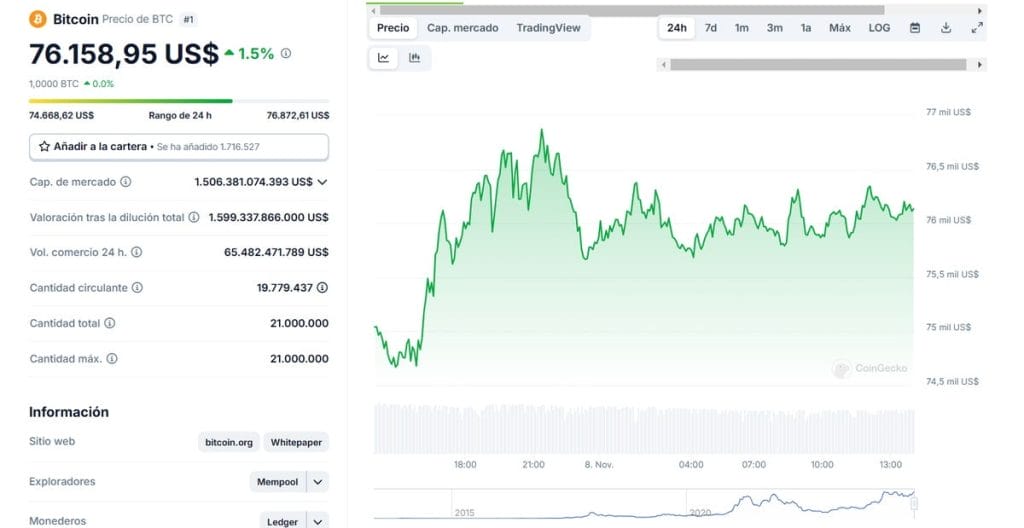1024x528 pixels.
Task: Click the Bitcoin orange logo icon
Action: 38,19
